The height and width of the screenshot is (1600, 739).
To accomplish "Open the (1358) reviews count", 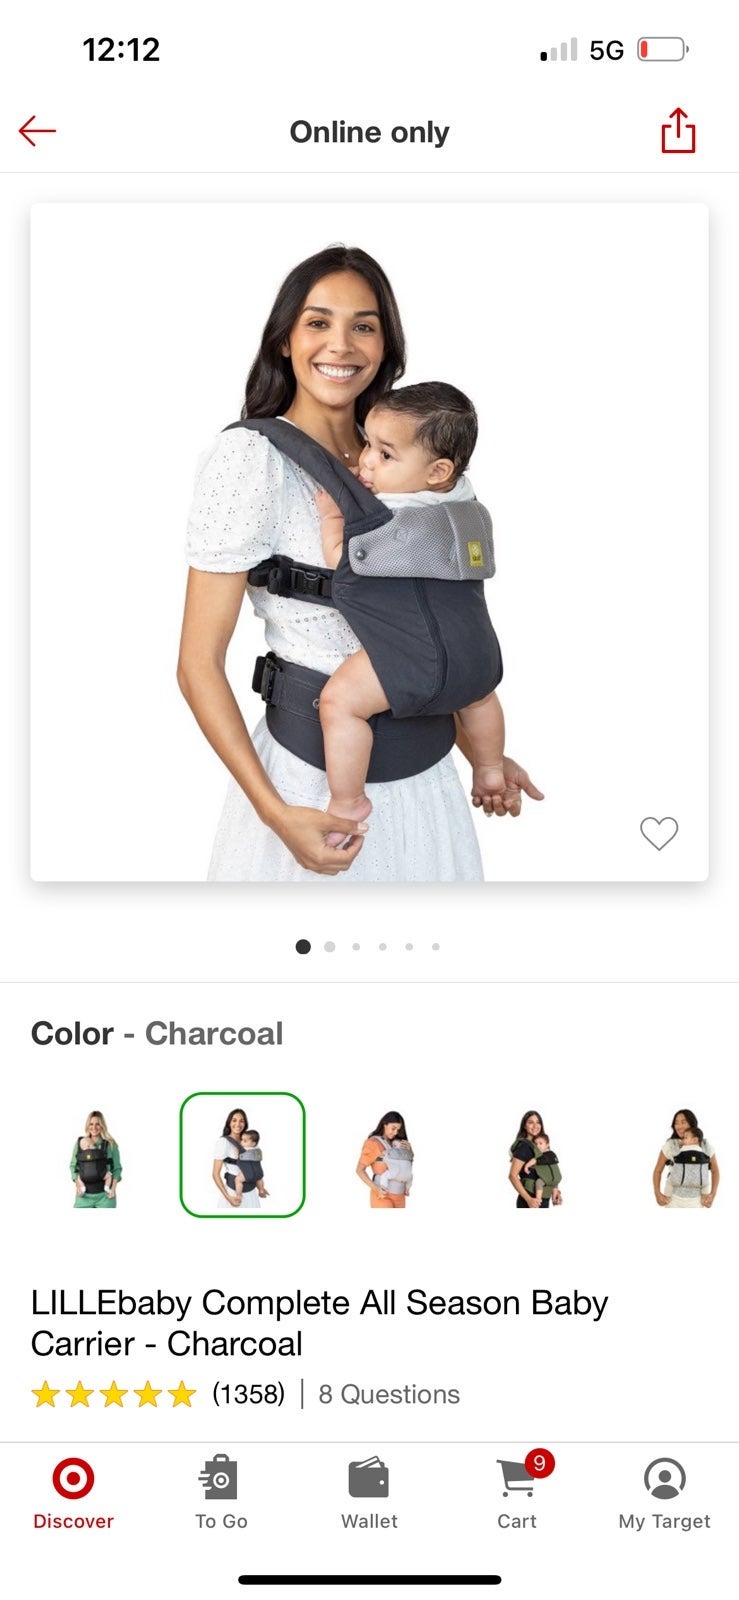I will 248,1394.
